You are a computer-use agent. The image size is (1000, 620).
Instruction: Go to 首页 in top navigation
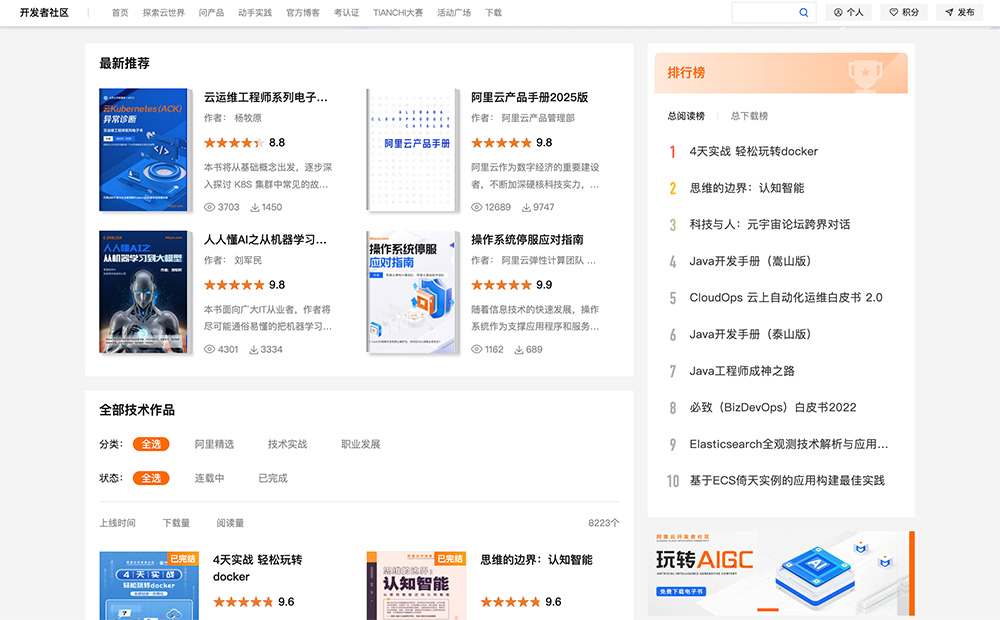[x=120, y=13]
